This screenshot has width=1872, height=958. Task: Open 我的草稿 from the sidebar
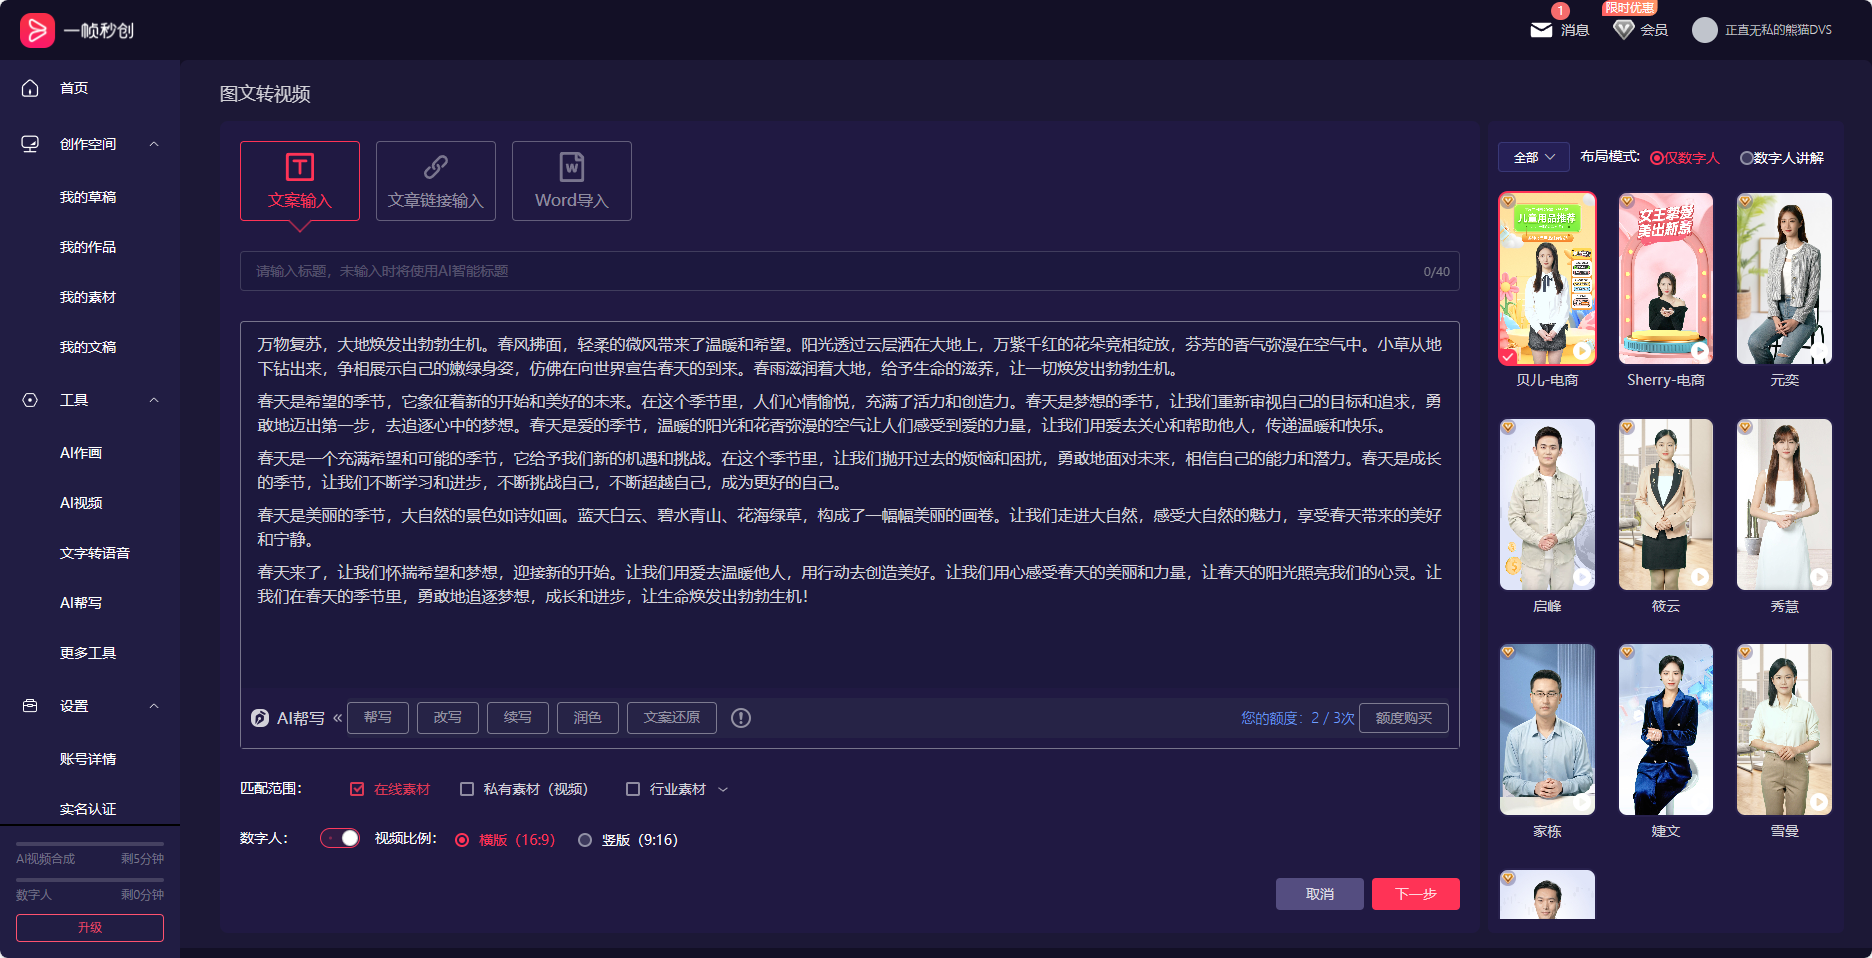pos(88,196)
